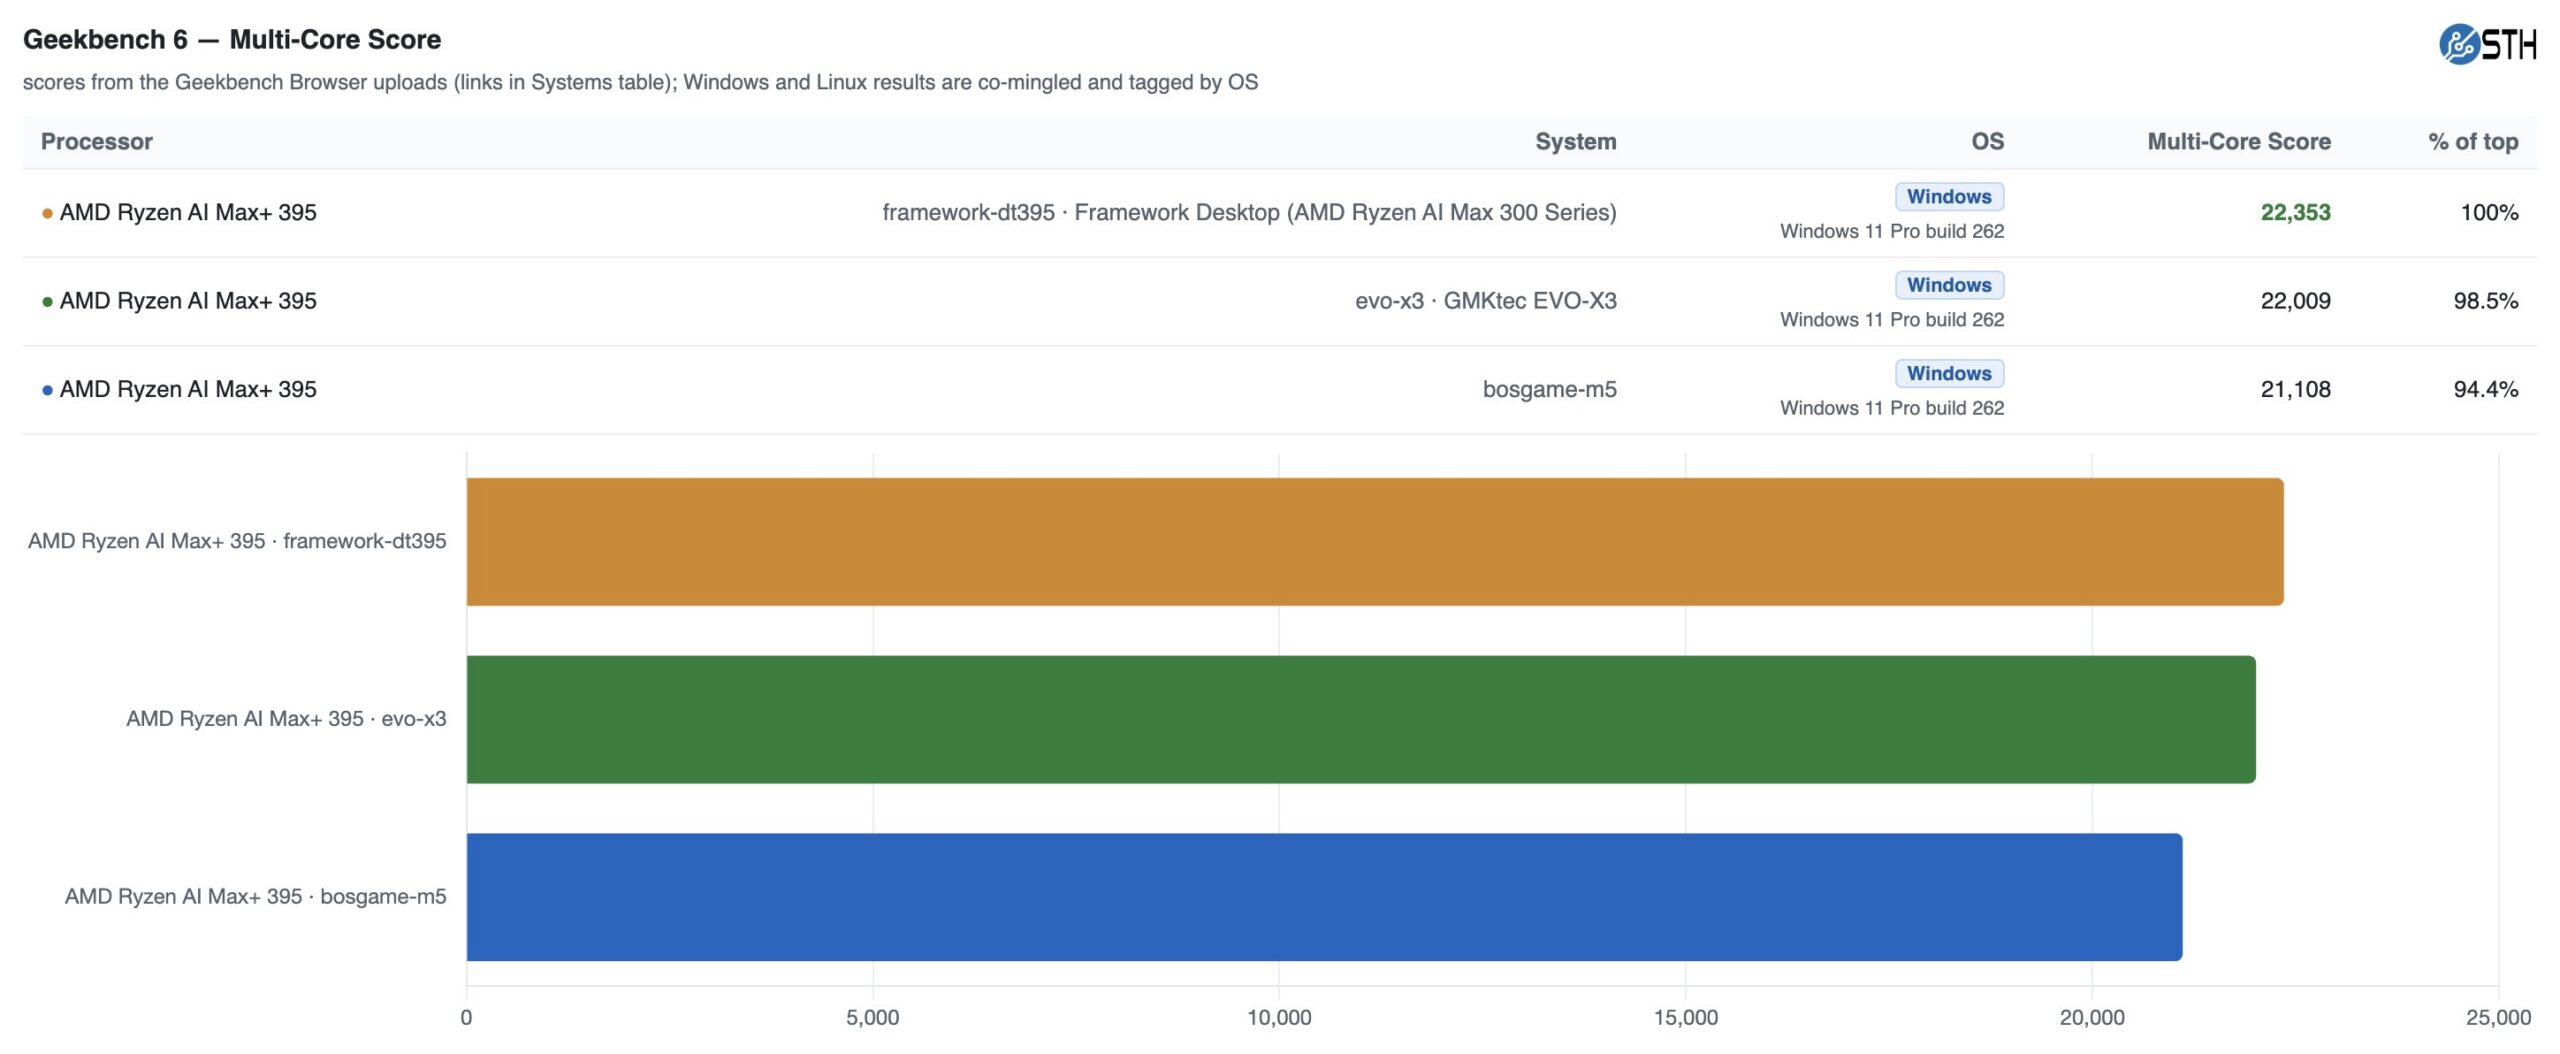Click the "AMD Ryzen AI Max+ 395 · bosgame-m5" chart label
2560x1054 pixels.
pyautogui.click(x=256, y=897)
